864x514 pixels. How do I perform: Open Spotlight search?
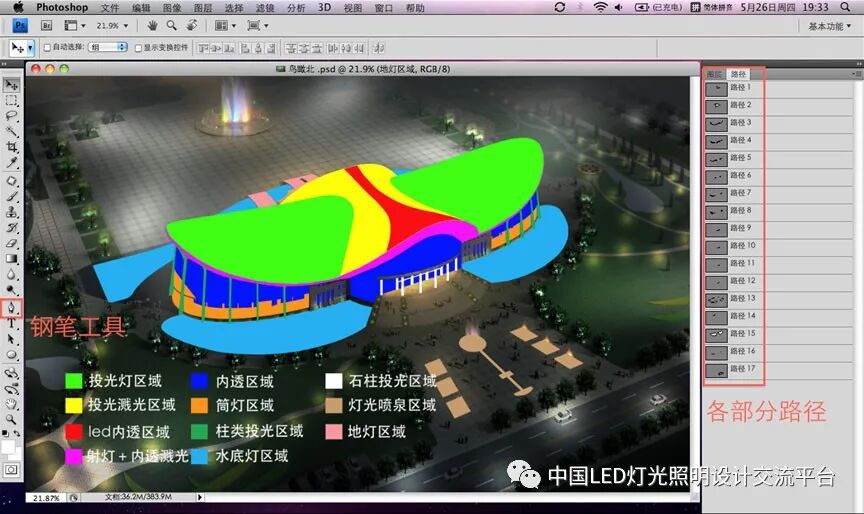pos(845,7)
